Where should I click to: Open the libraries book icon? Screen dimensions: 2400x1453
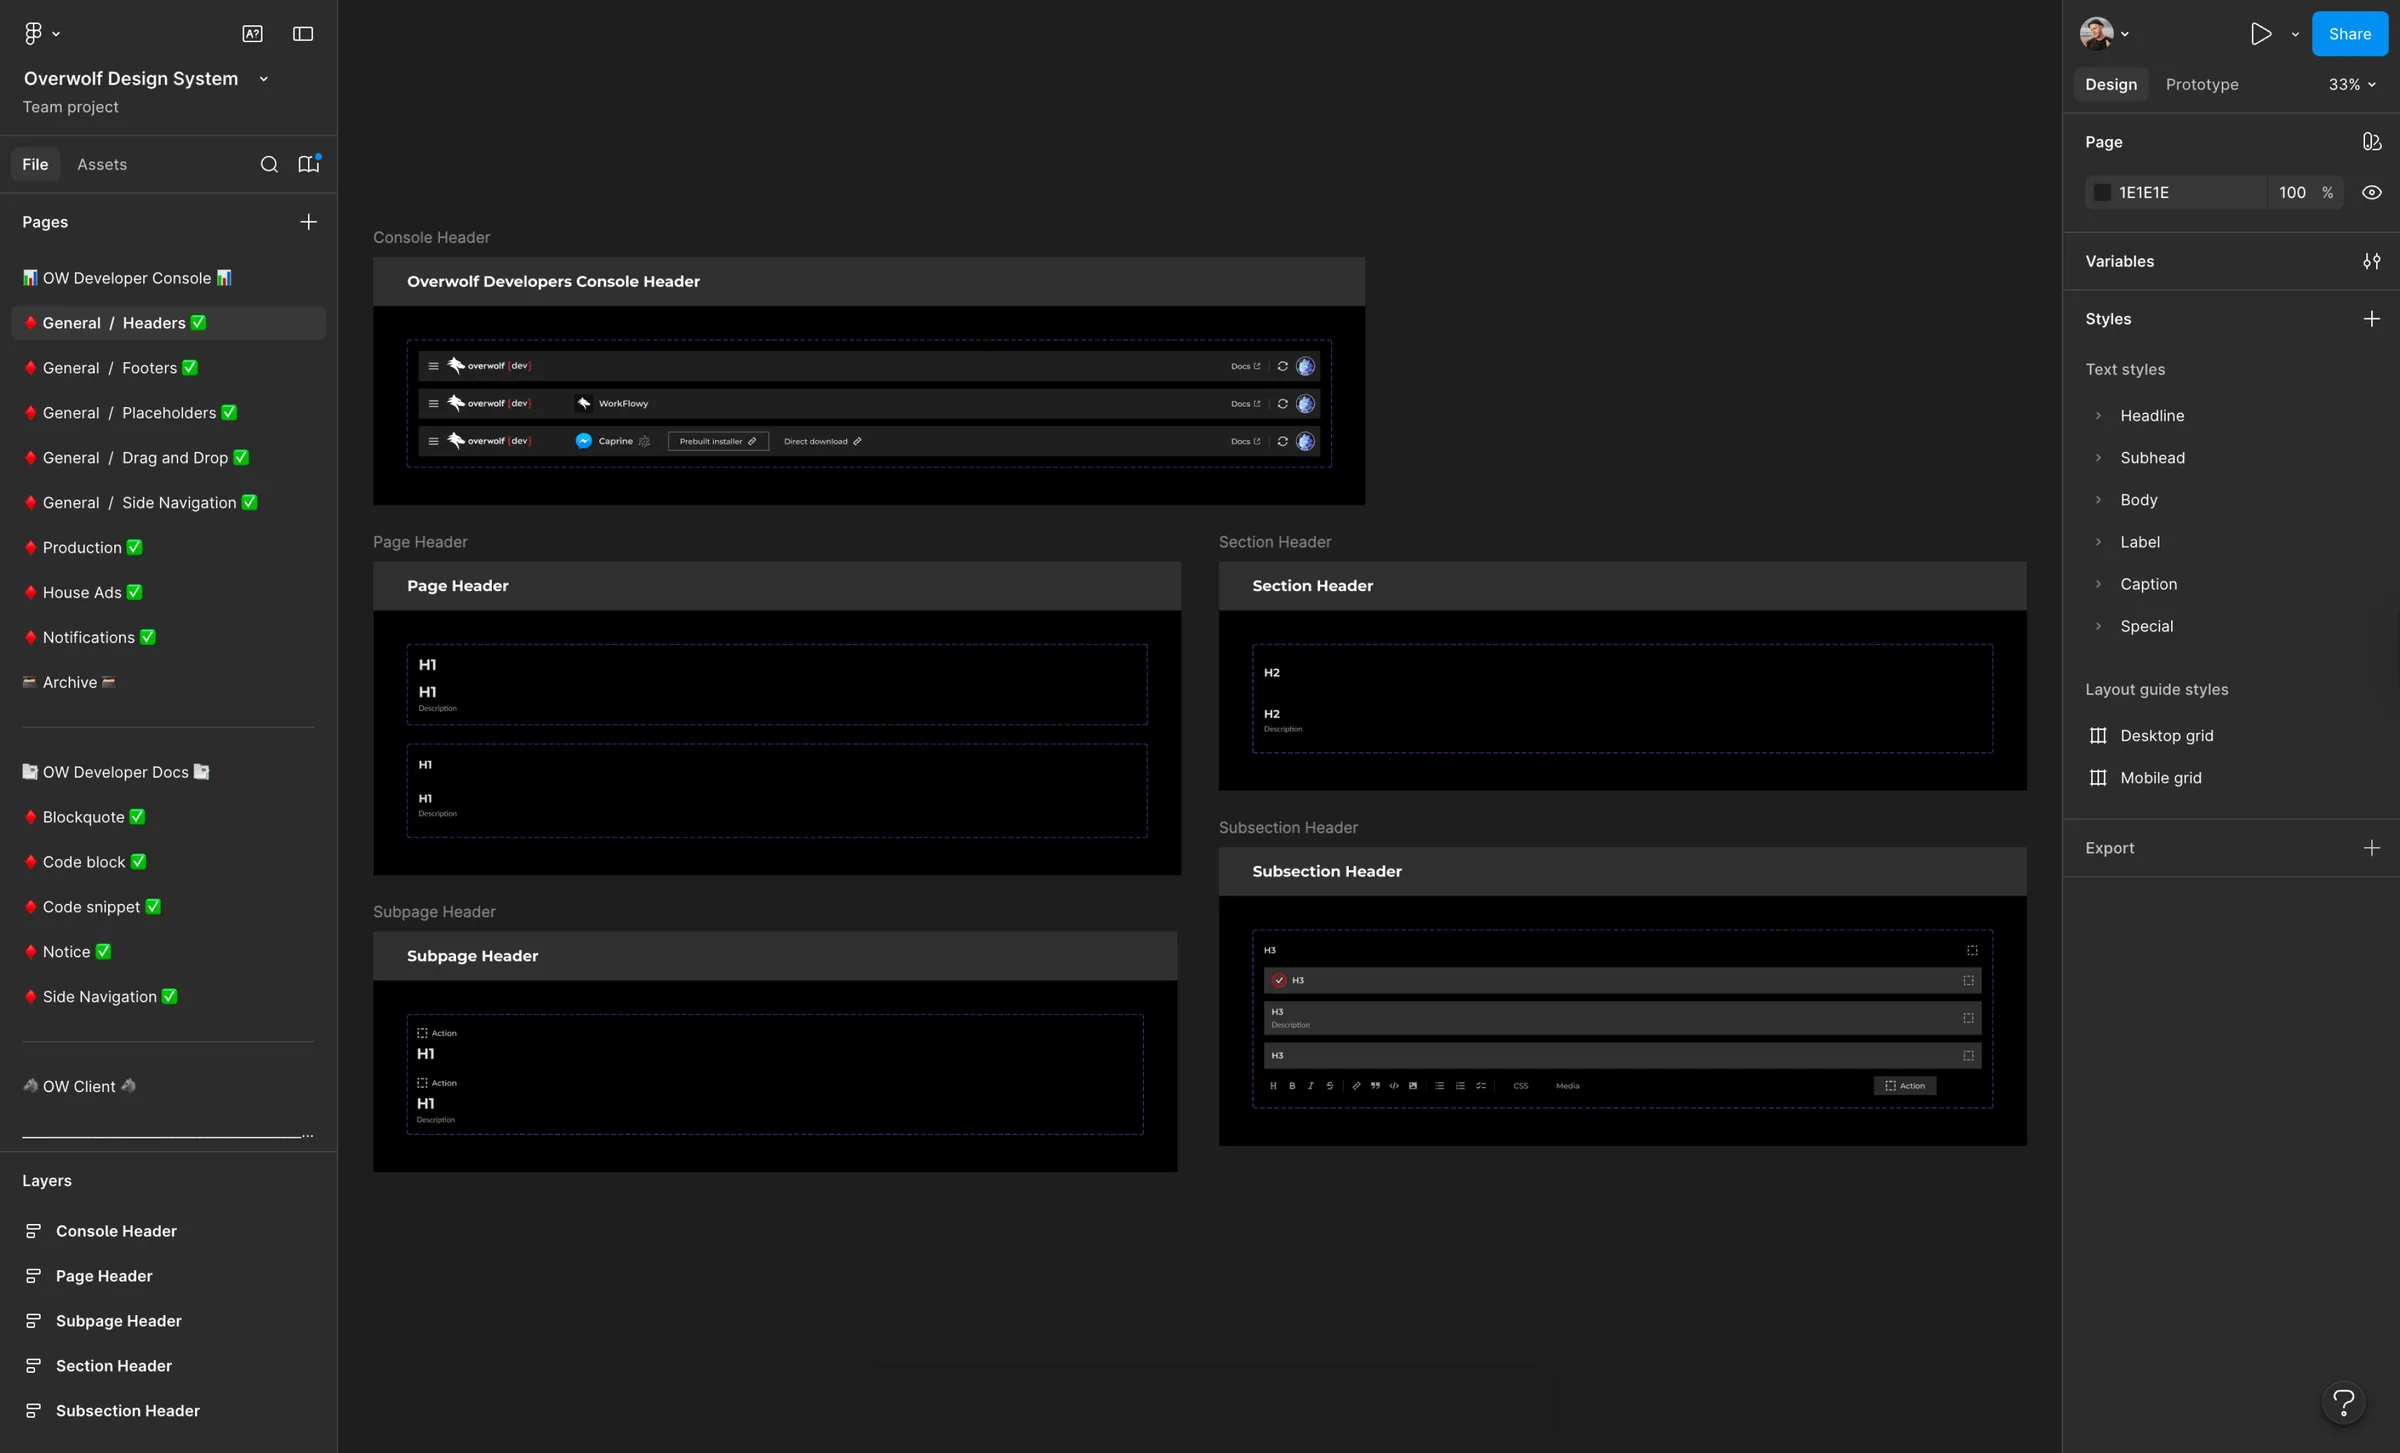click(x=309, y=164)
